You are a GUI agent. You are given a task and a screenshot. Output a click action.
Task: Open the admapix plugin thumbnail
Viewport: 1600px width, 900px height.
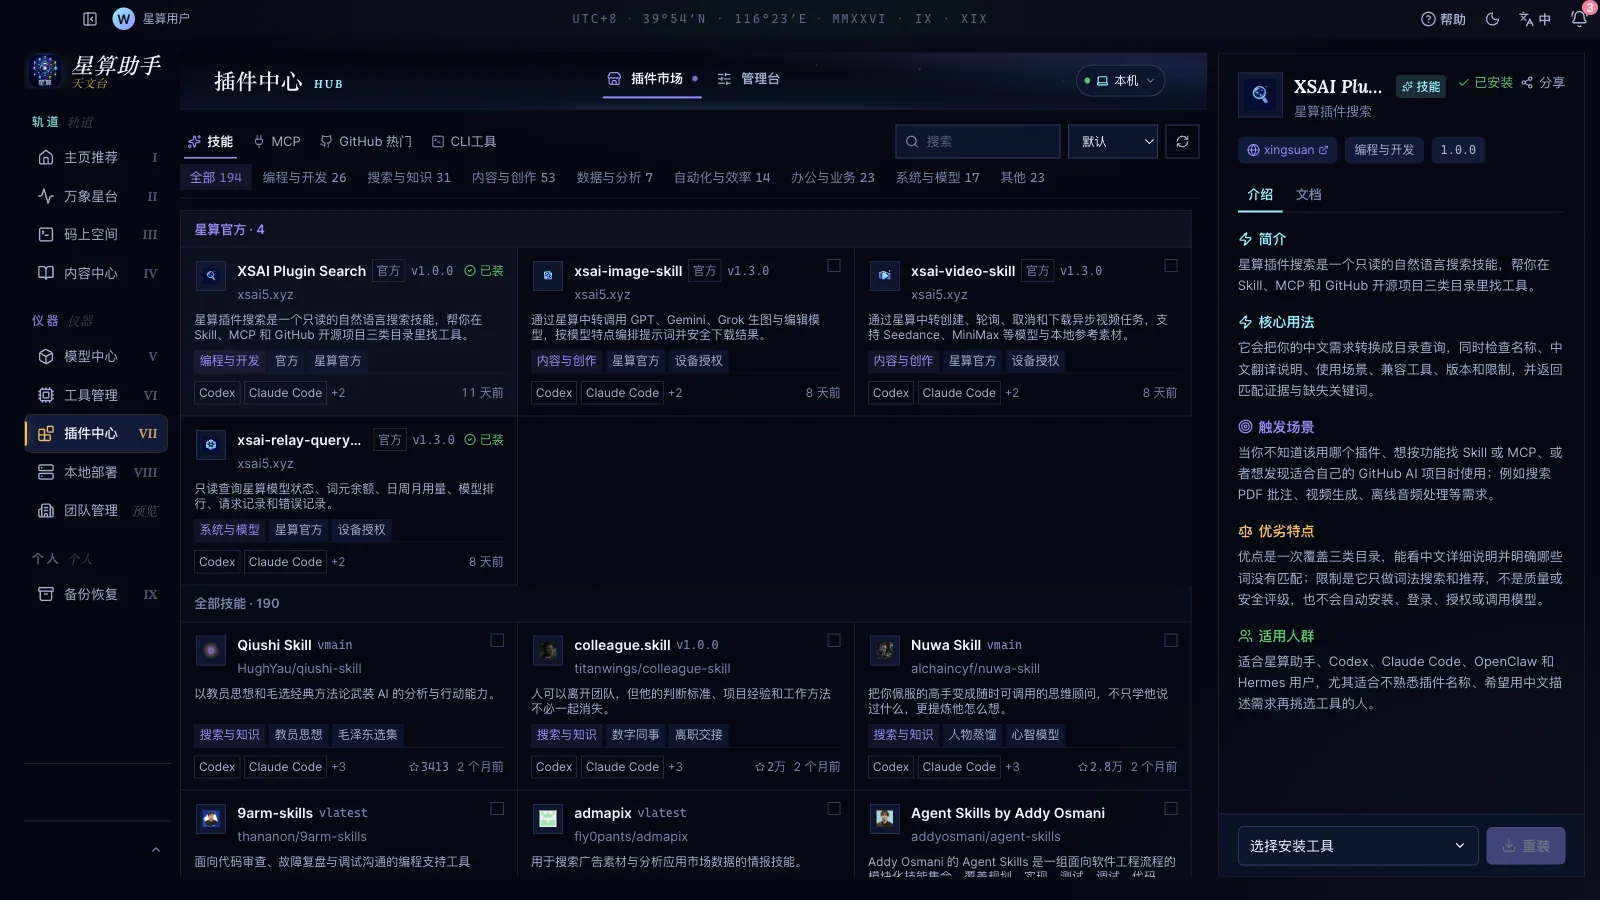[x=548, y=819]
